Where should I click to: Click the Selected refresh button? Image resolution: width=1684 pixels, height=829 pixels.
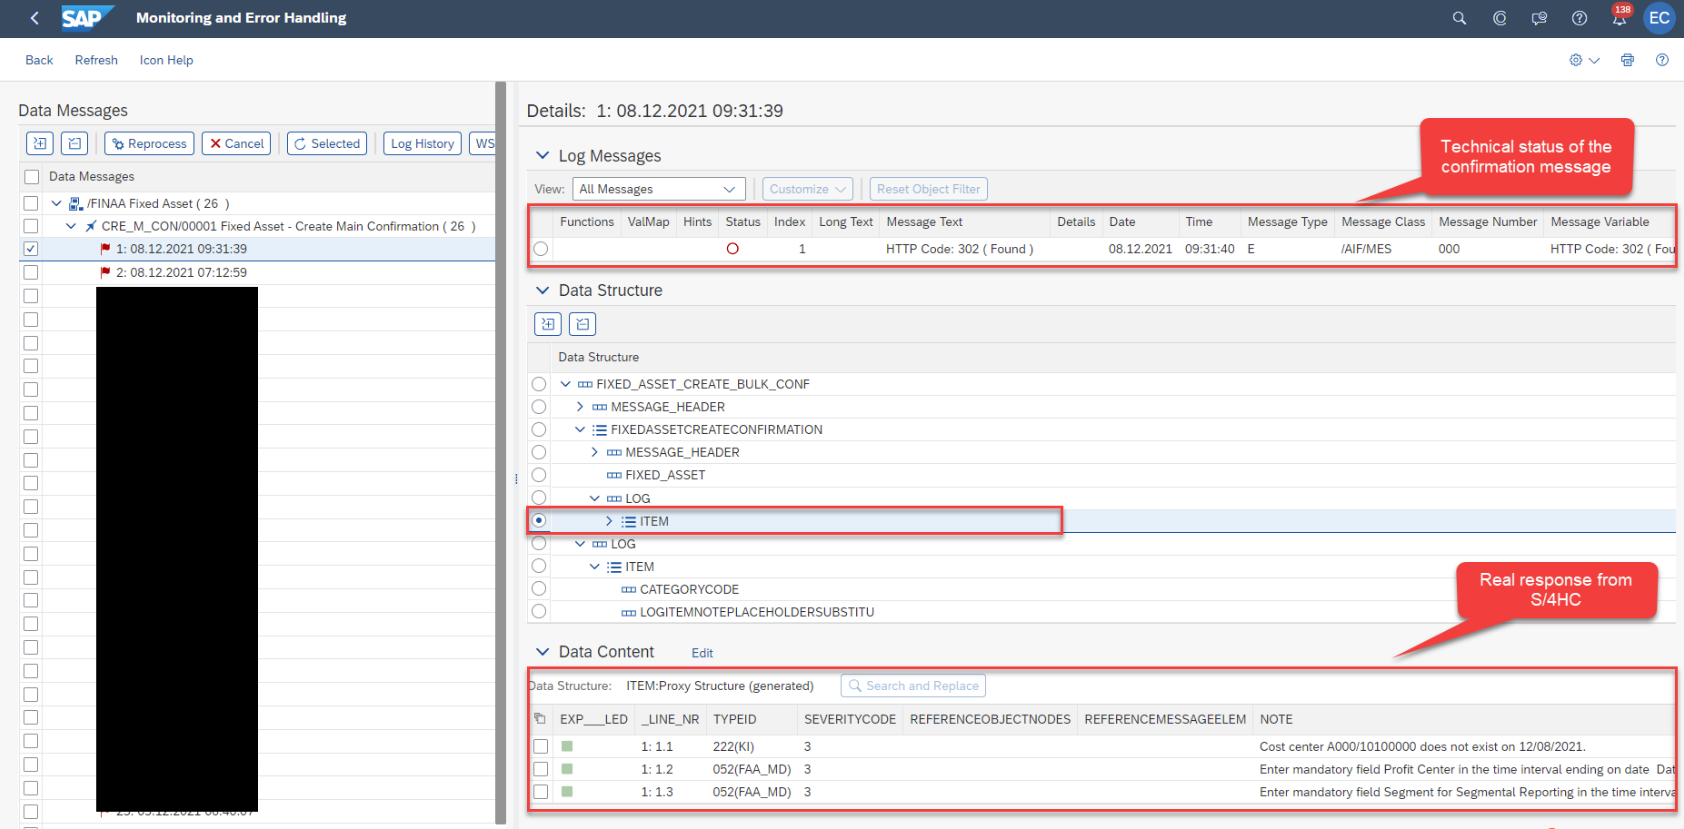(x=327, y=144)
